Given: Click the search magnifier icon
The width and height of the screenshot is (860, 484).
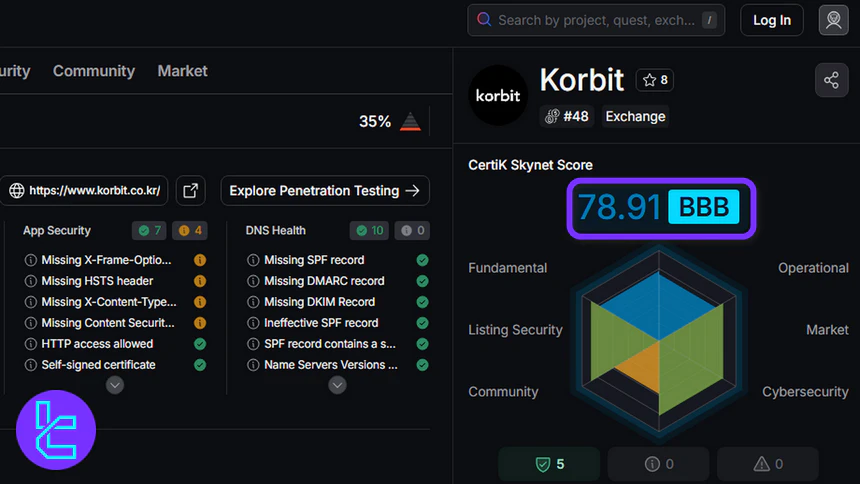Looking at the screenshot, I should pos(484,20).
